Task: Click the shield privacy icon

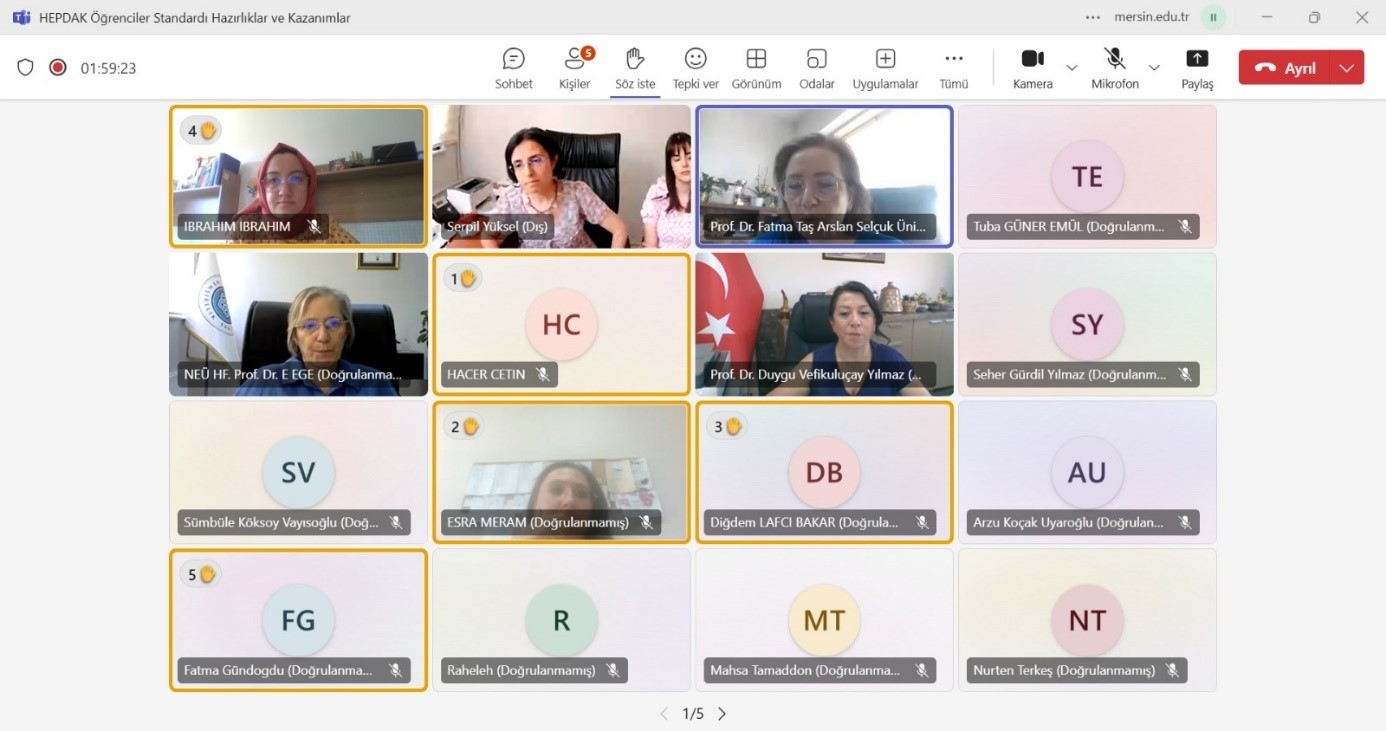Action: (26, 68)
